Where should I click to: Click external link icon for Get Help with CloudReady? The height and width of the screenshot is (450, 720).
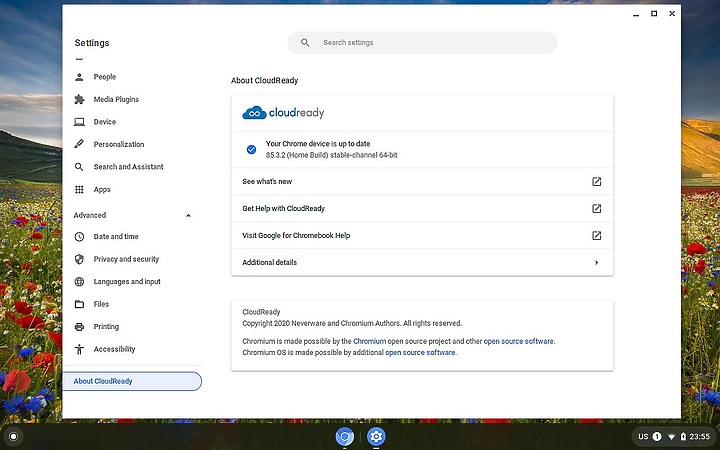pyautogui.click(x=596, y=208)
